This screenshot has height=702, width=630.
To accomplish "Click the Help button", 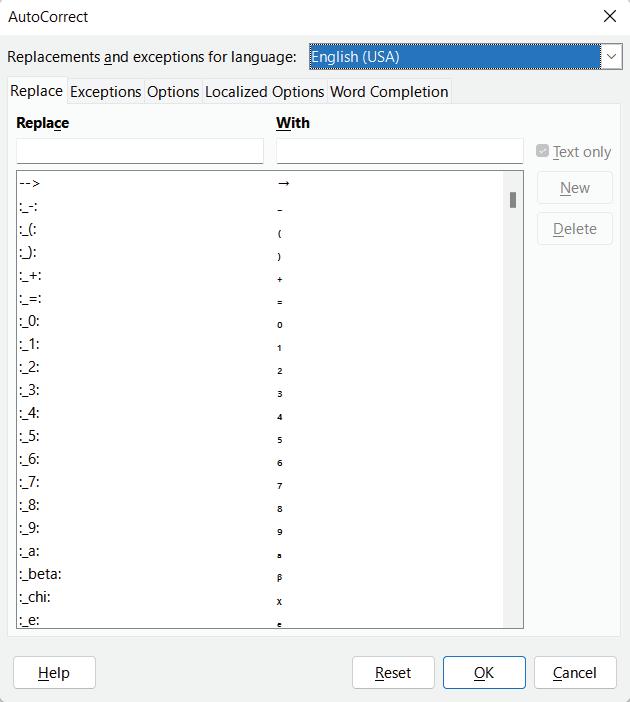I will 54,673.
